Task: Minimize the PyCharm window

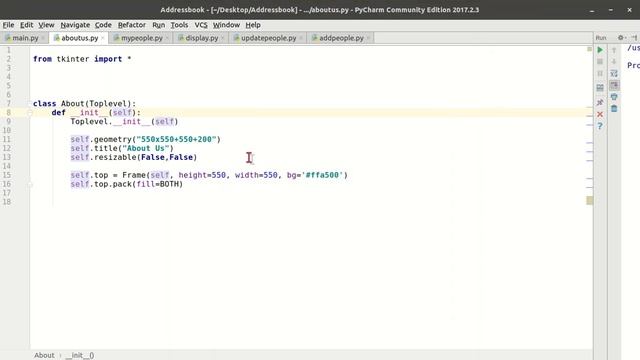Action: pyautogui.click(x=592, y=10)
